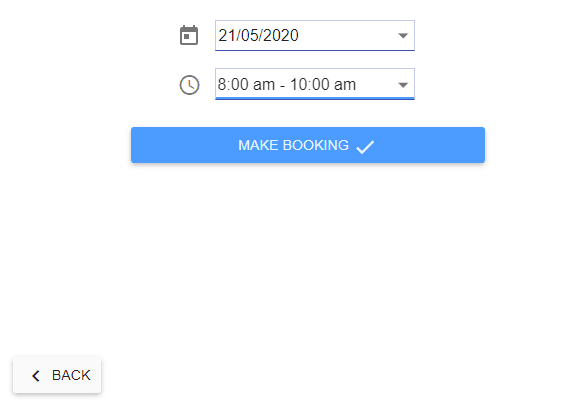Click the MAKE BOOKING text label

click(293, 145)
